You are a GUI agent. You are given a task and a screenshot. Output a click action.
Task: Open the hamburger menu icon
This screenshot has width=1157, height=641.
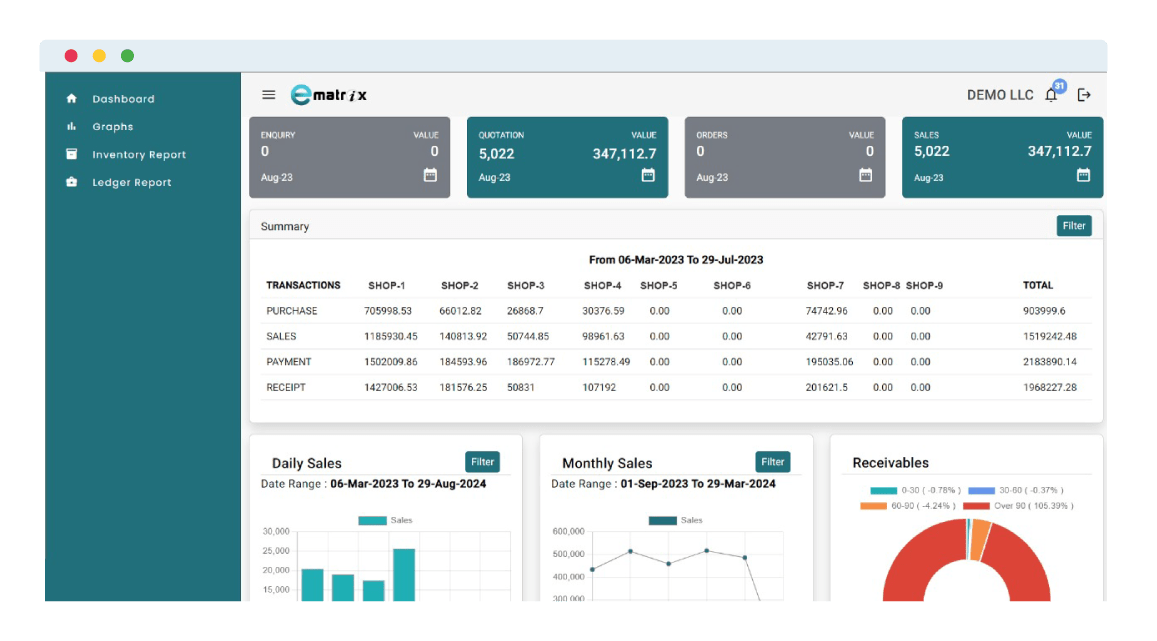(x=268, y=95)
